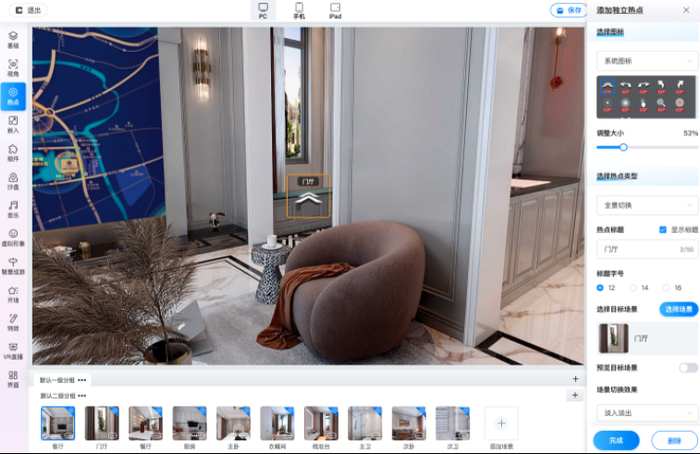Switch to PC preview mode

coord(263,10)
